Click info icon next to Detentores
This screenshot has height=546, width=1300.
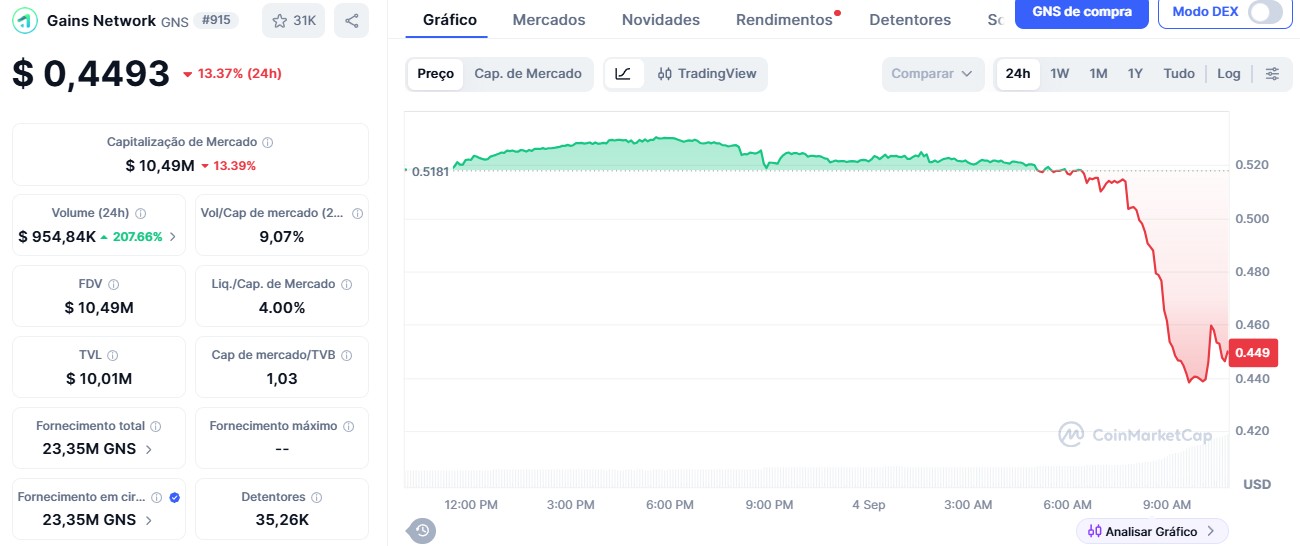pos(317,497)
